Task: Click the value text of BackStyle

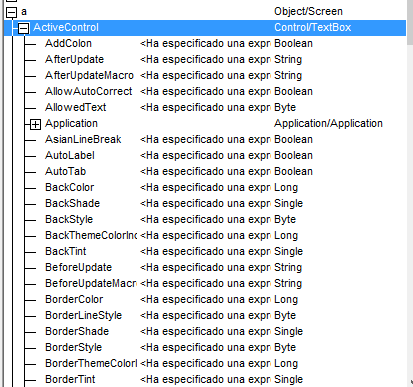Action: pos(205,220)
